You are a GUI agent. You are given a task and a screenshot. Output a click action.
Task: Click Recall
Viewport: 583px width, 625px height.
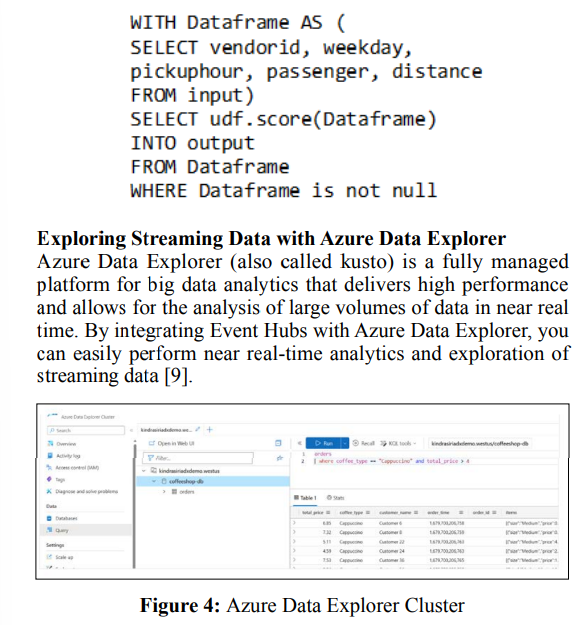tap(364, 443)
